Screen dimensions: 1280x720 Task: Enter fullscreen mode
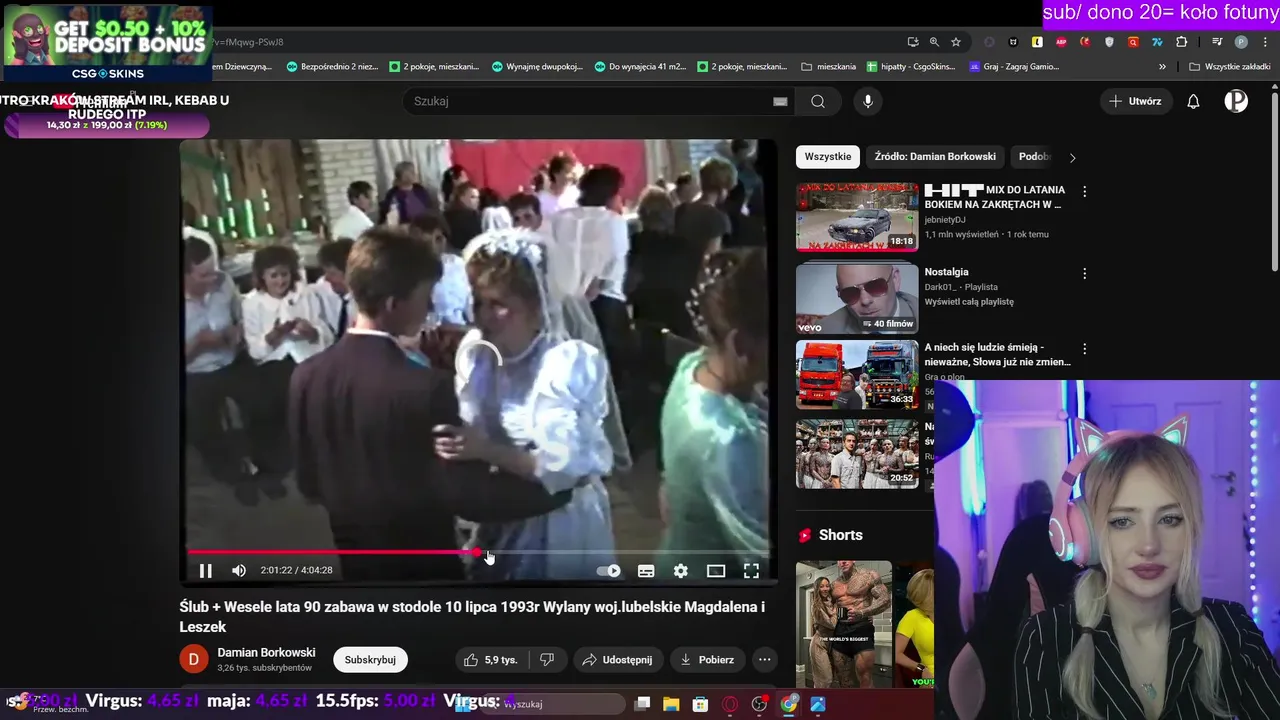click(x=751, y=571)
